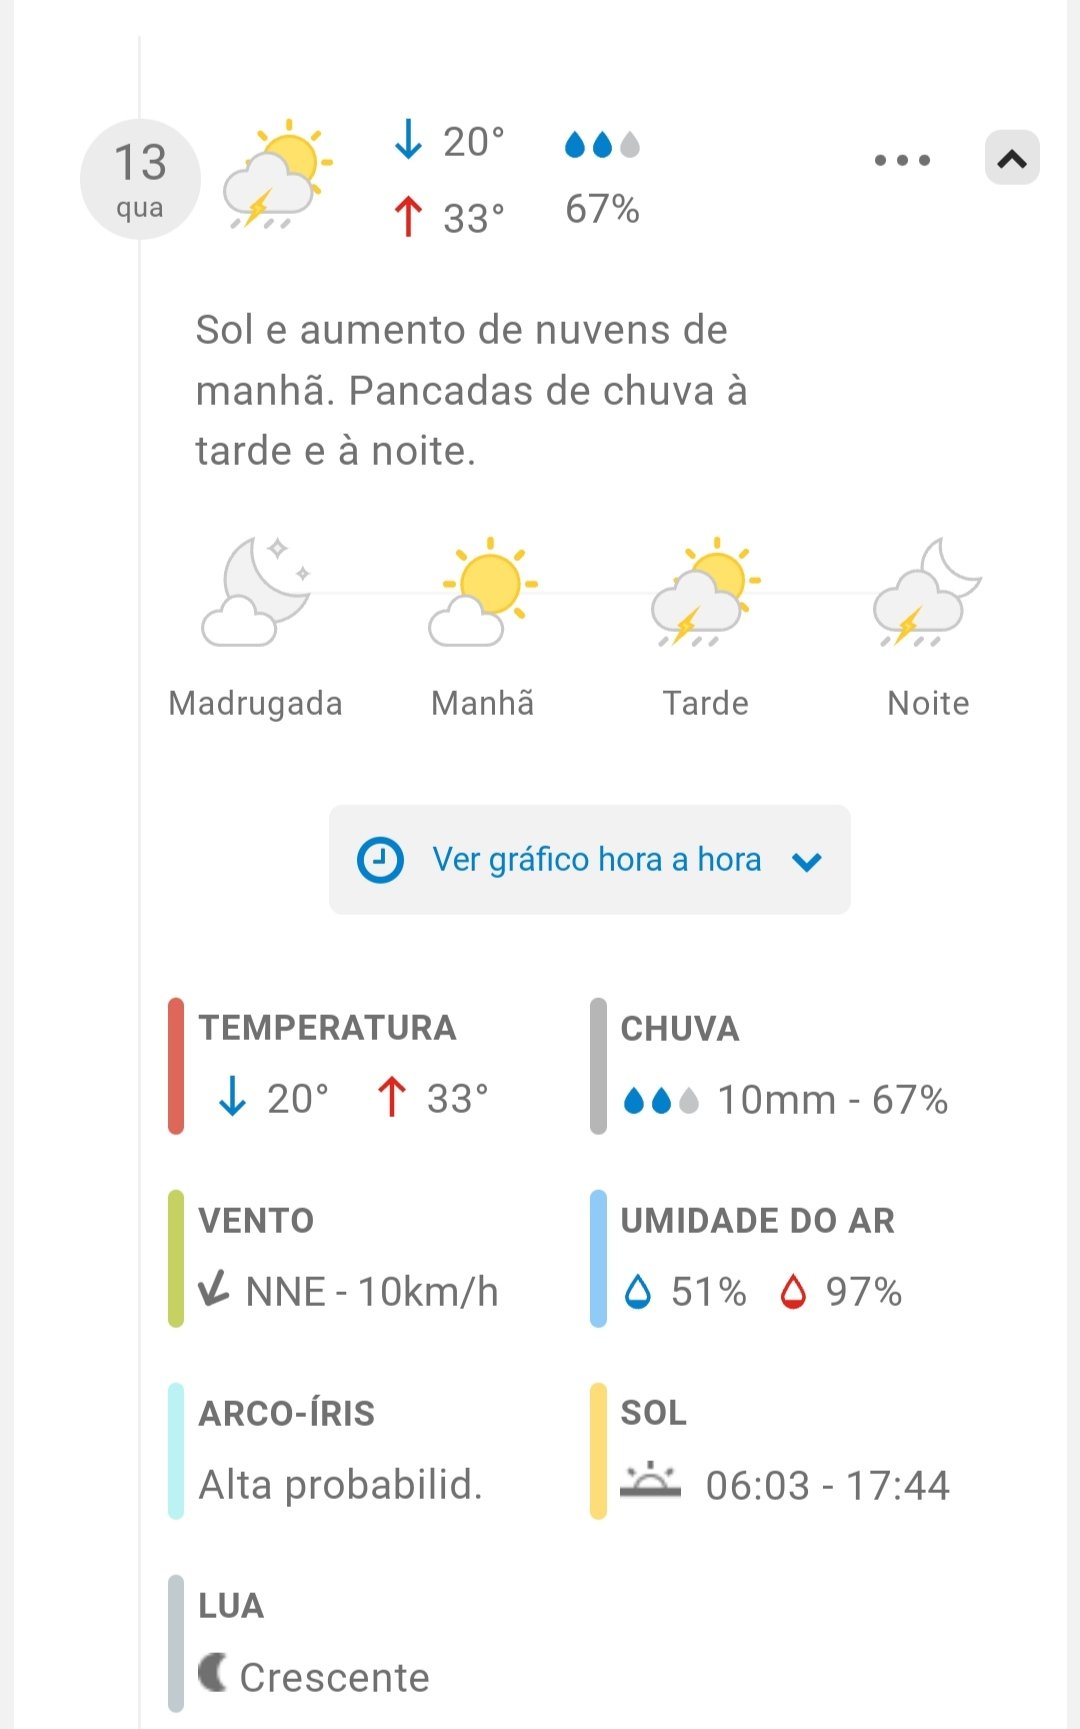Click the wind direction arrow icon

coord(214,1288)
